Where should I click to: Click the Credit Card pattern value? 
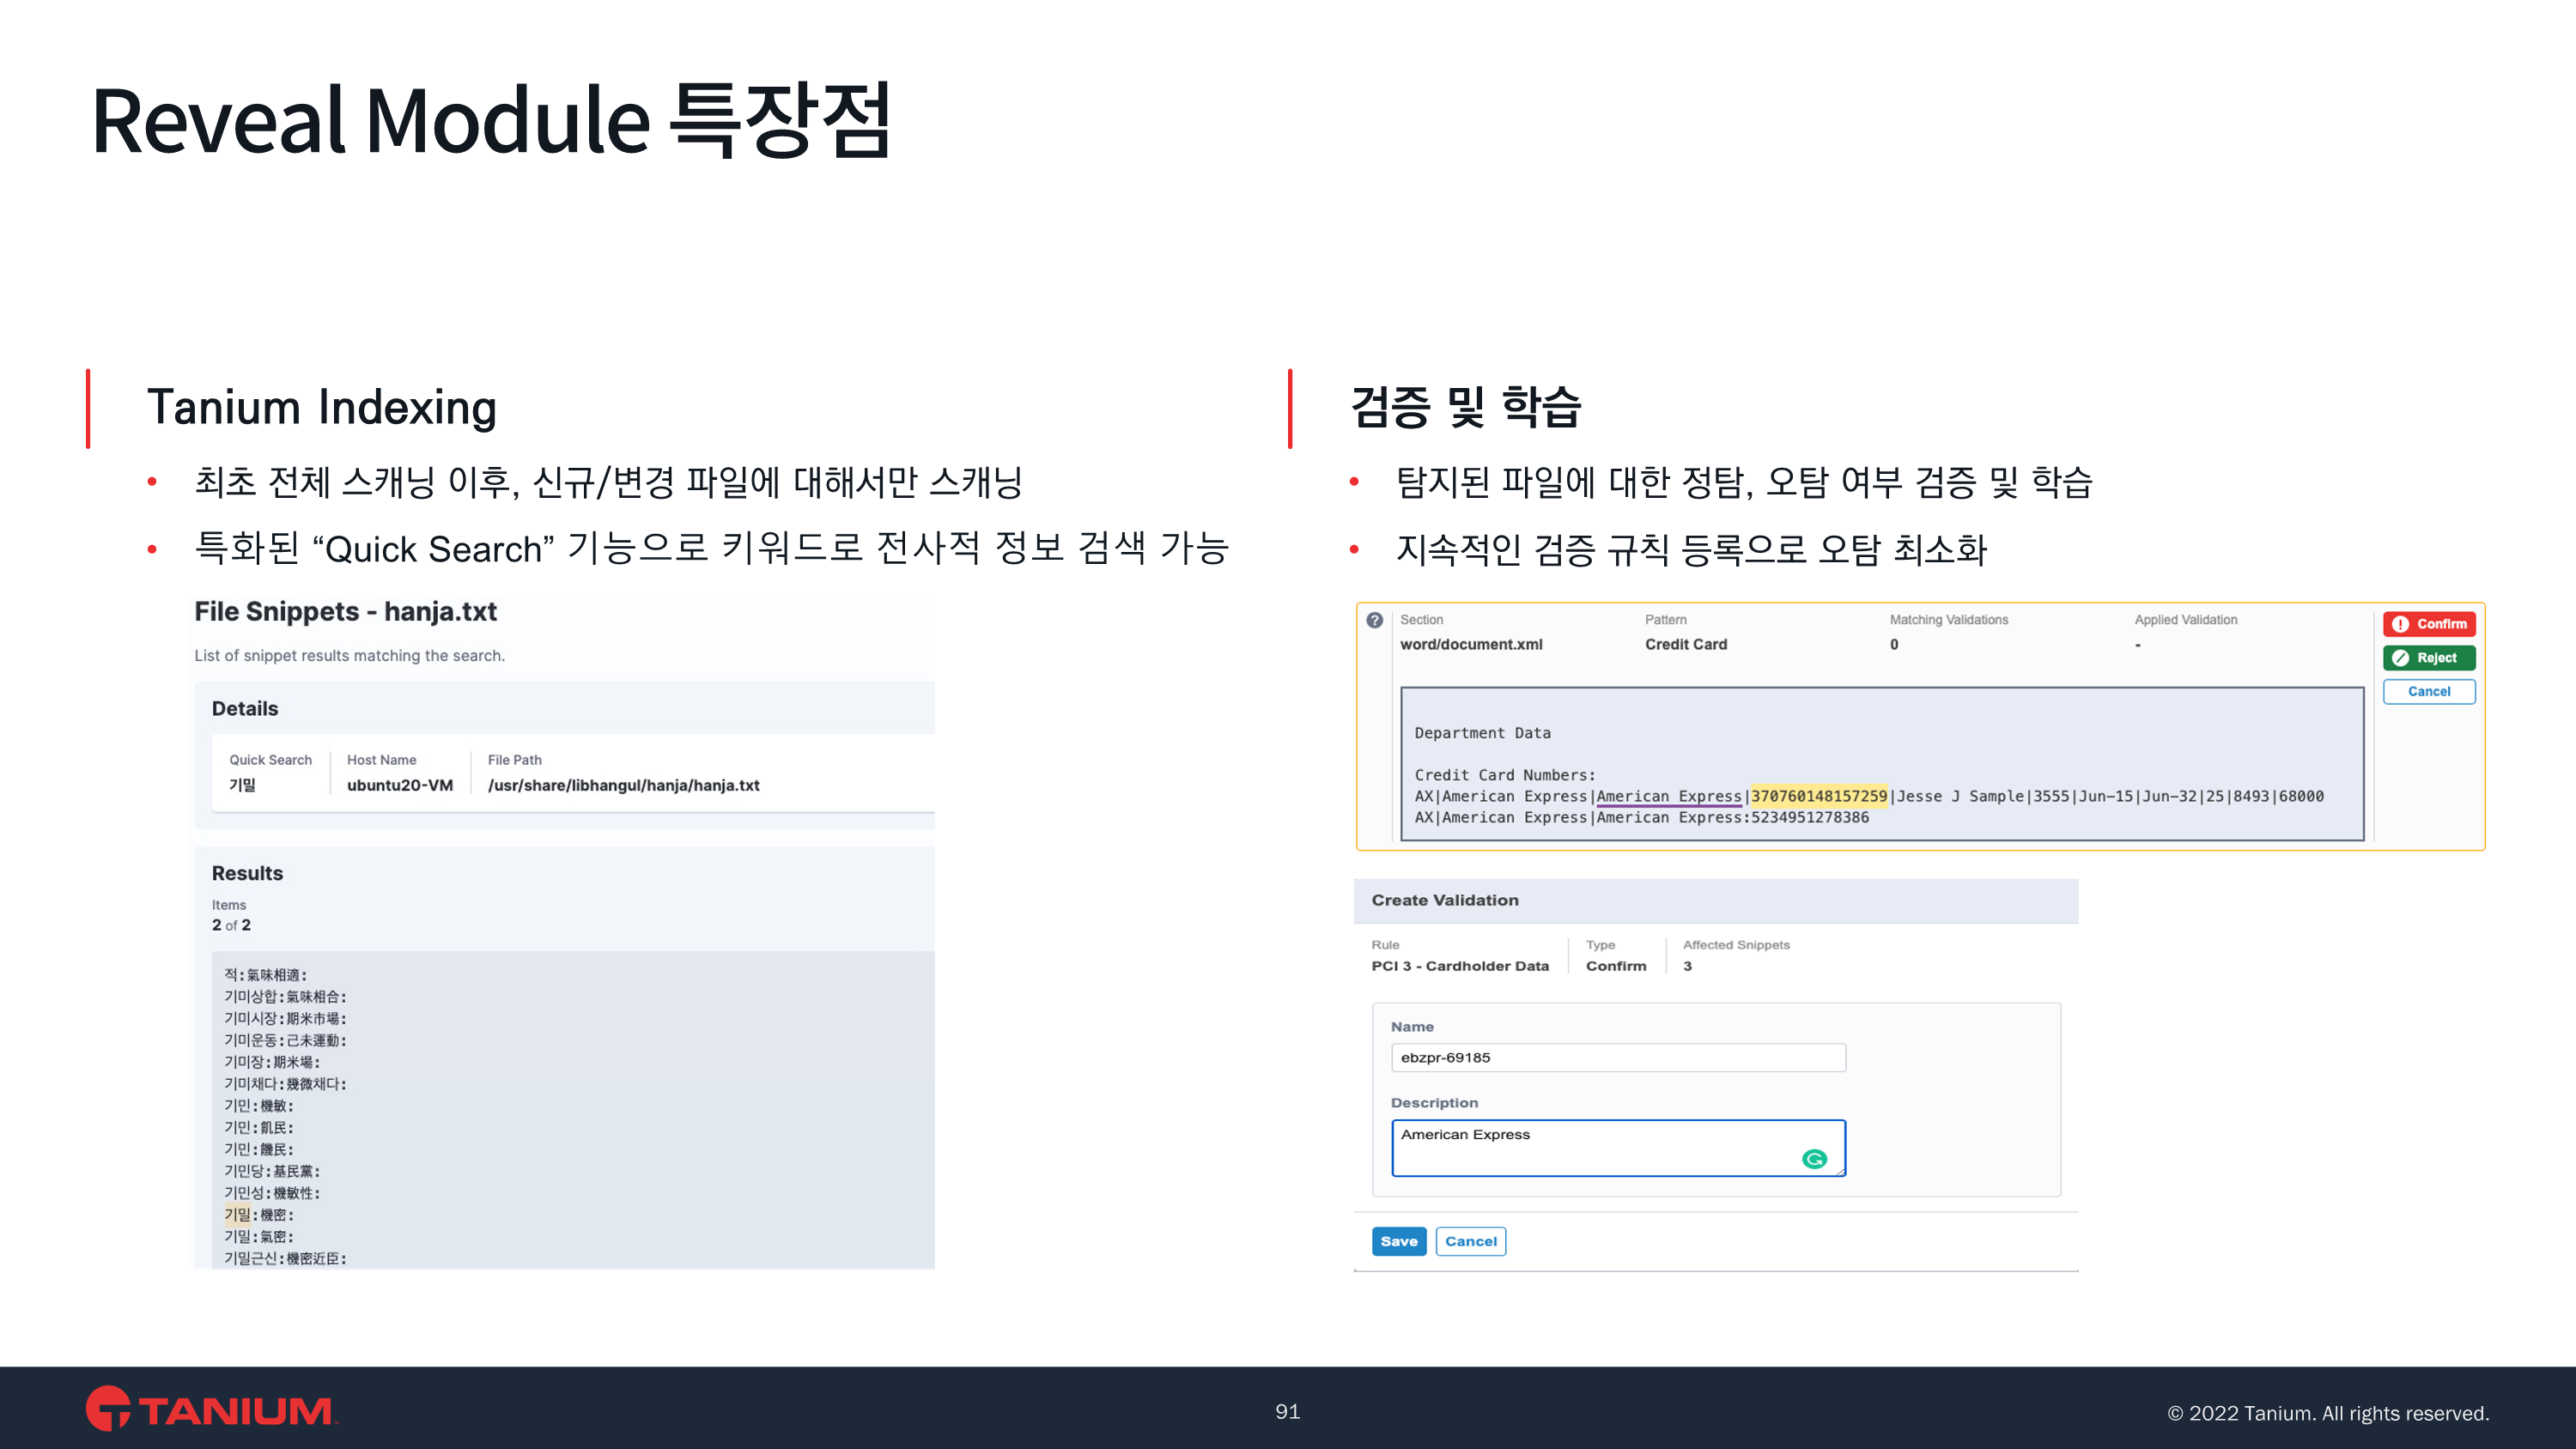[1685, 644]
